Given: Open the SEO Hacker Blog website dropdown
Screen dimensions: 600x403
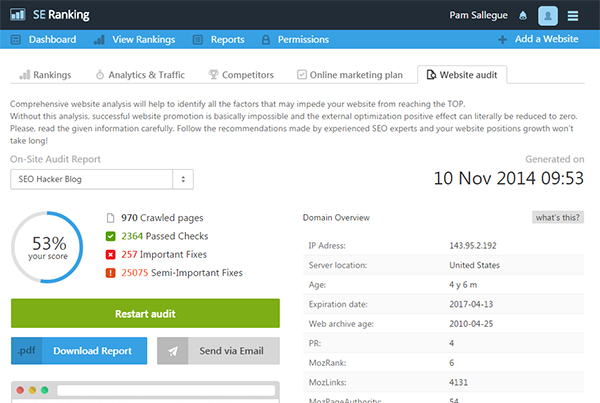Looking at the screenshot, I should point(102,178).
